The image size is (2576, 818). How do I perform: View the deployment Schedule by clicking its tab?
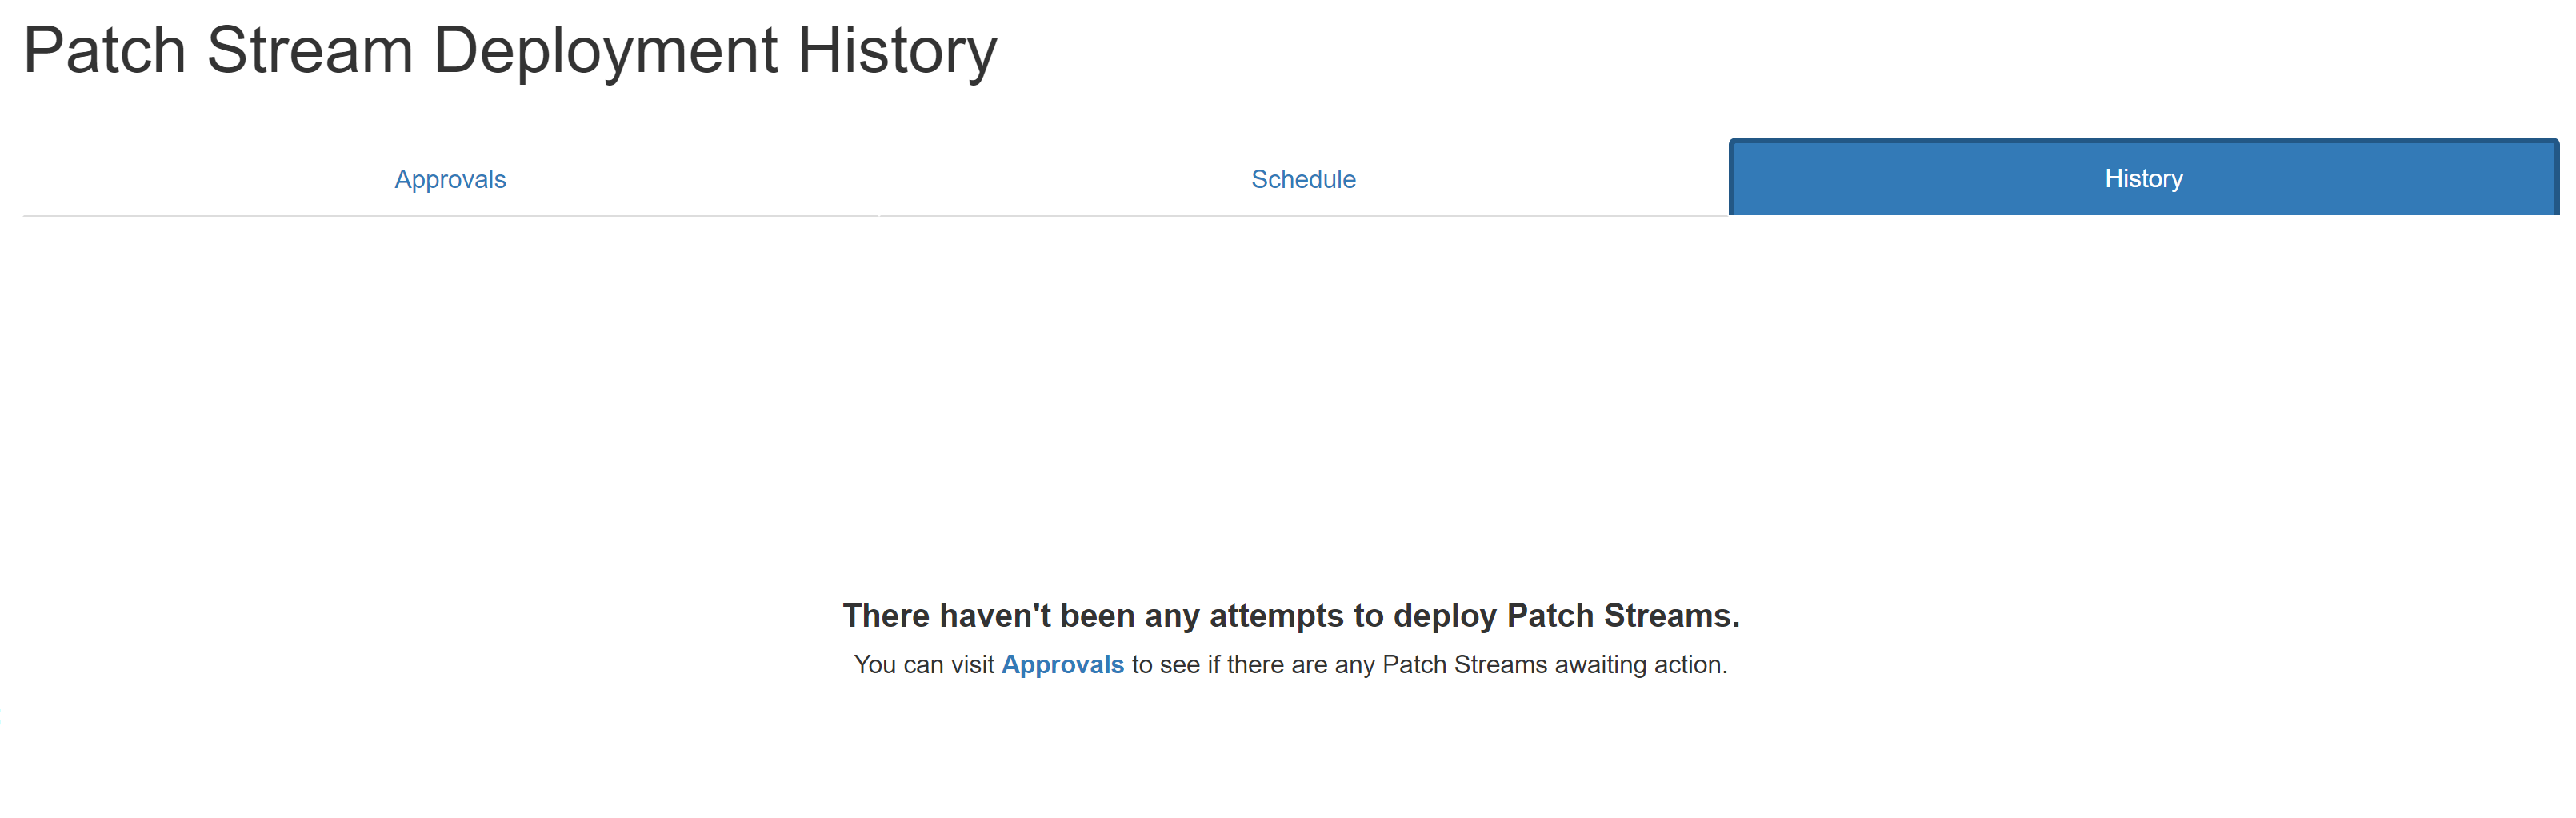coord(1302,179)
